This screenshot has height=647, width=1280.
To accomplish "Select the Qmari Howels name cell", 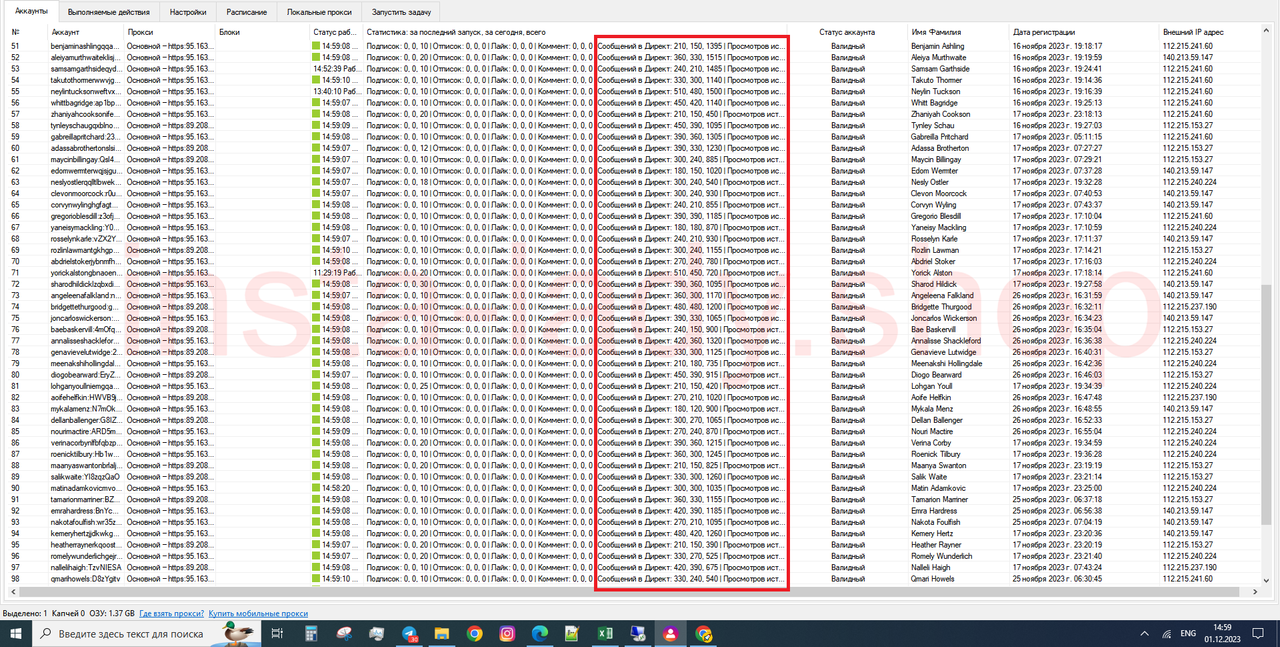I will 933,579.
